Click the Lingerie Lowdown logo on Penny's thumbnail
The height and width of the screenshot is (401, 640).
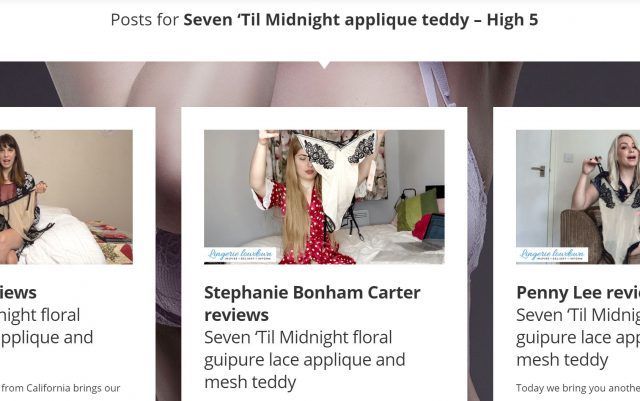[x=552, y=254]
